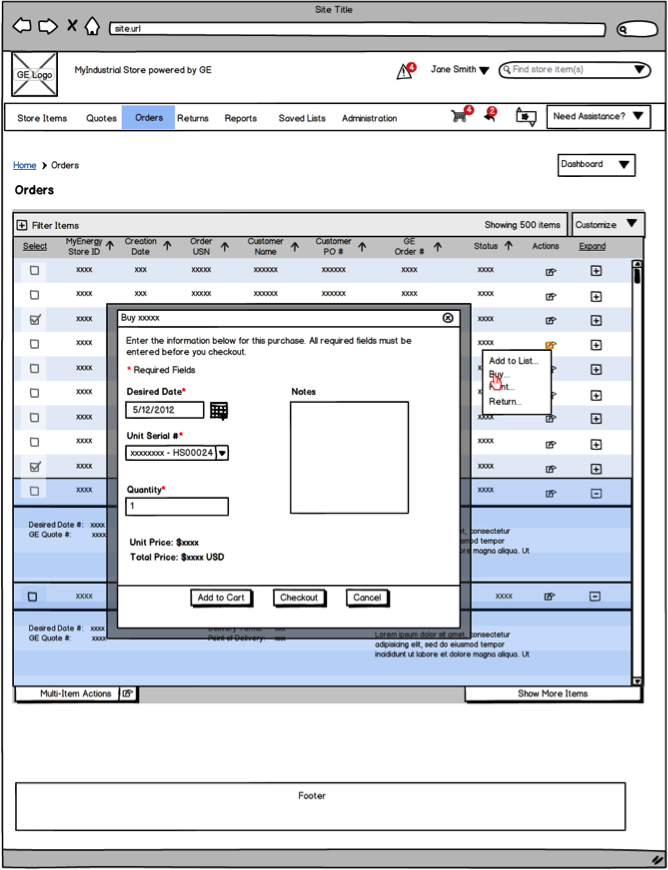668x870 pixels.
Task: Tick the checkbox in the sixth table row
Action: point(34,393)
